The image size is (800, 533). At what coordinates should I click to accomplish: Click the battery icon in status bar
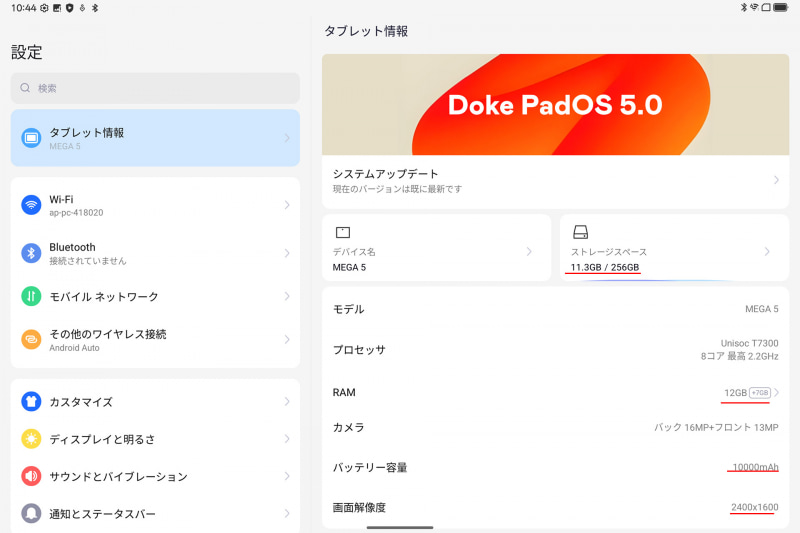pos(781,8)
